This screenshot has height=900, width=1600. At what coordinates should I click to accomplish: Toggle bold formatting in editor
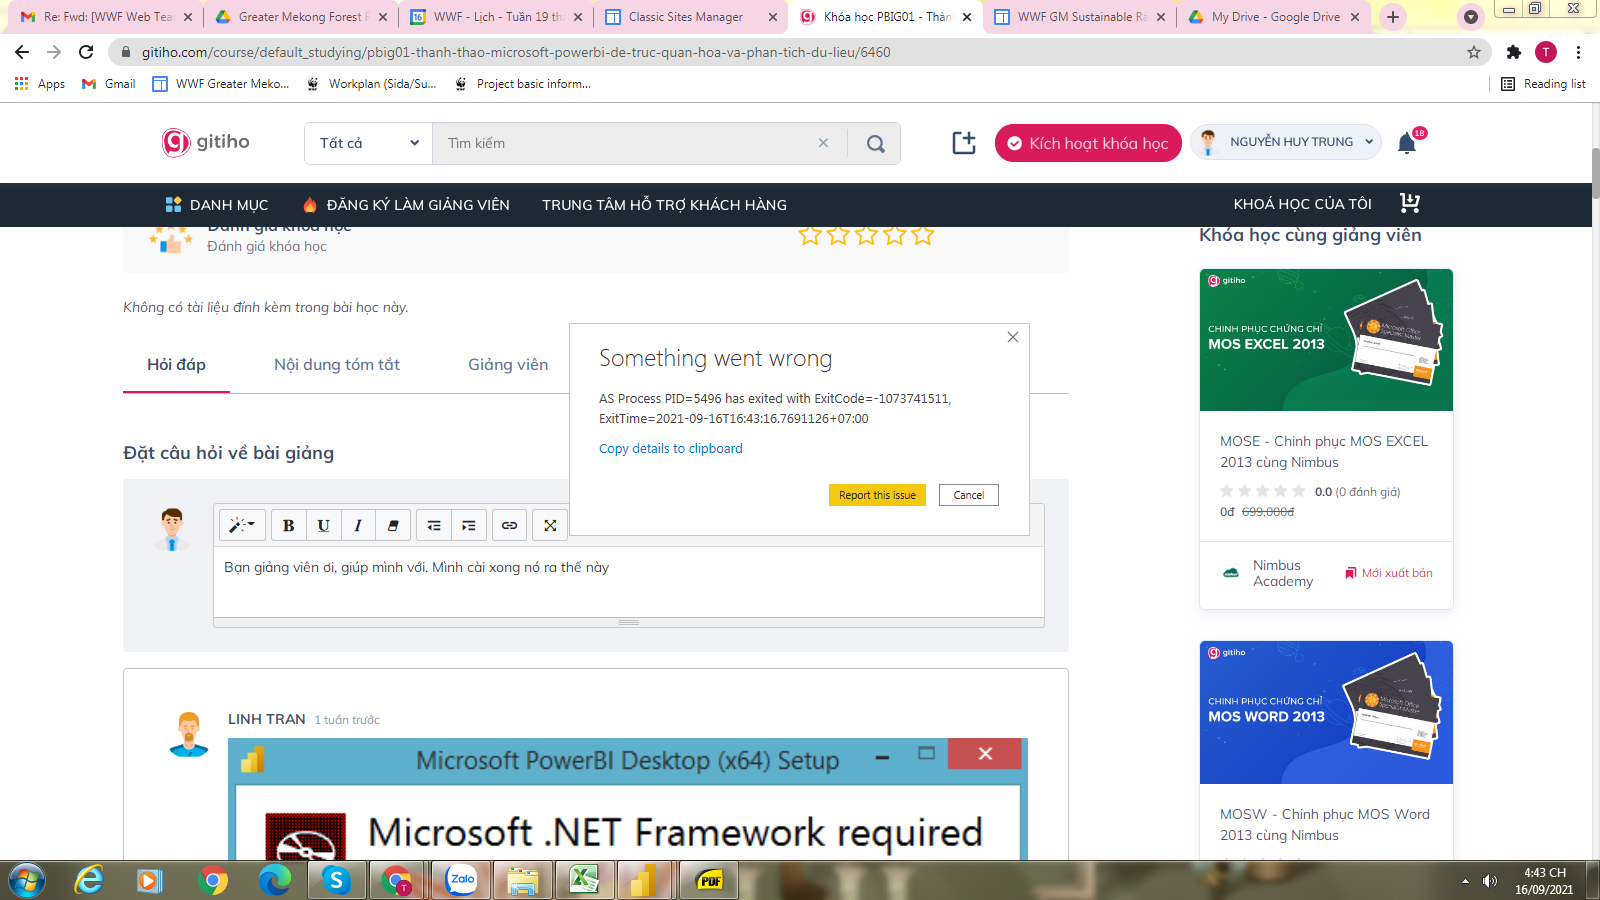[x=288, y=525]
